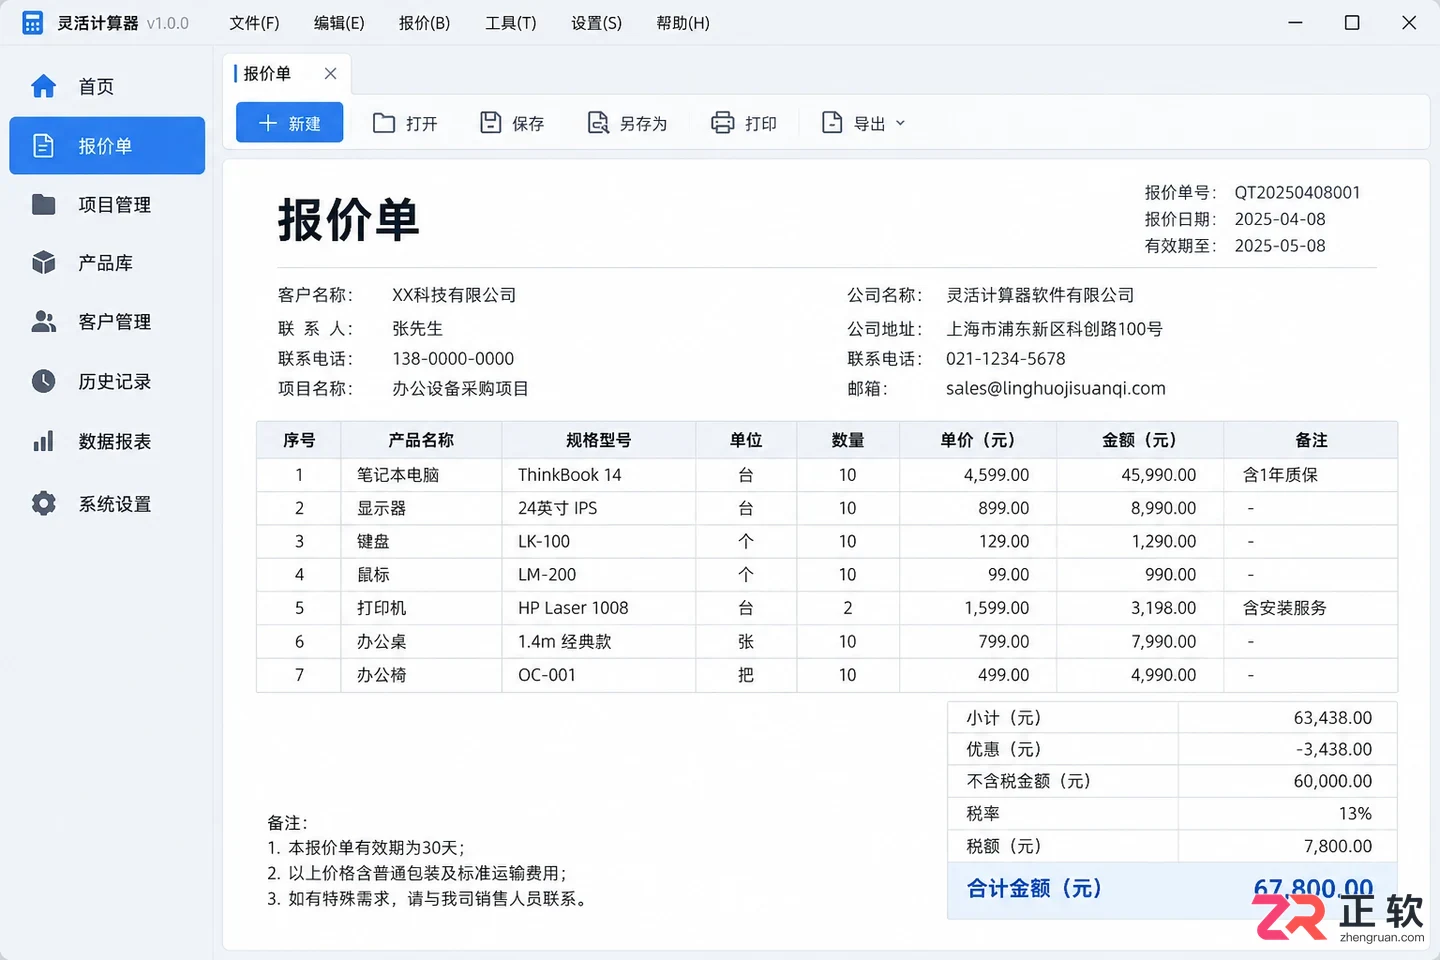This screenshot has height=960, width=1440.
Task: Click the 另存为 icon in toolbar
Action: [597, 123]
